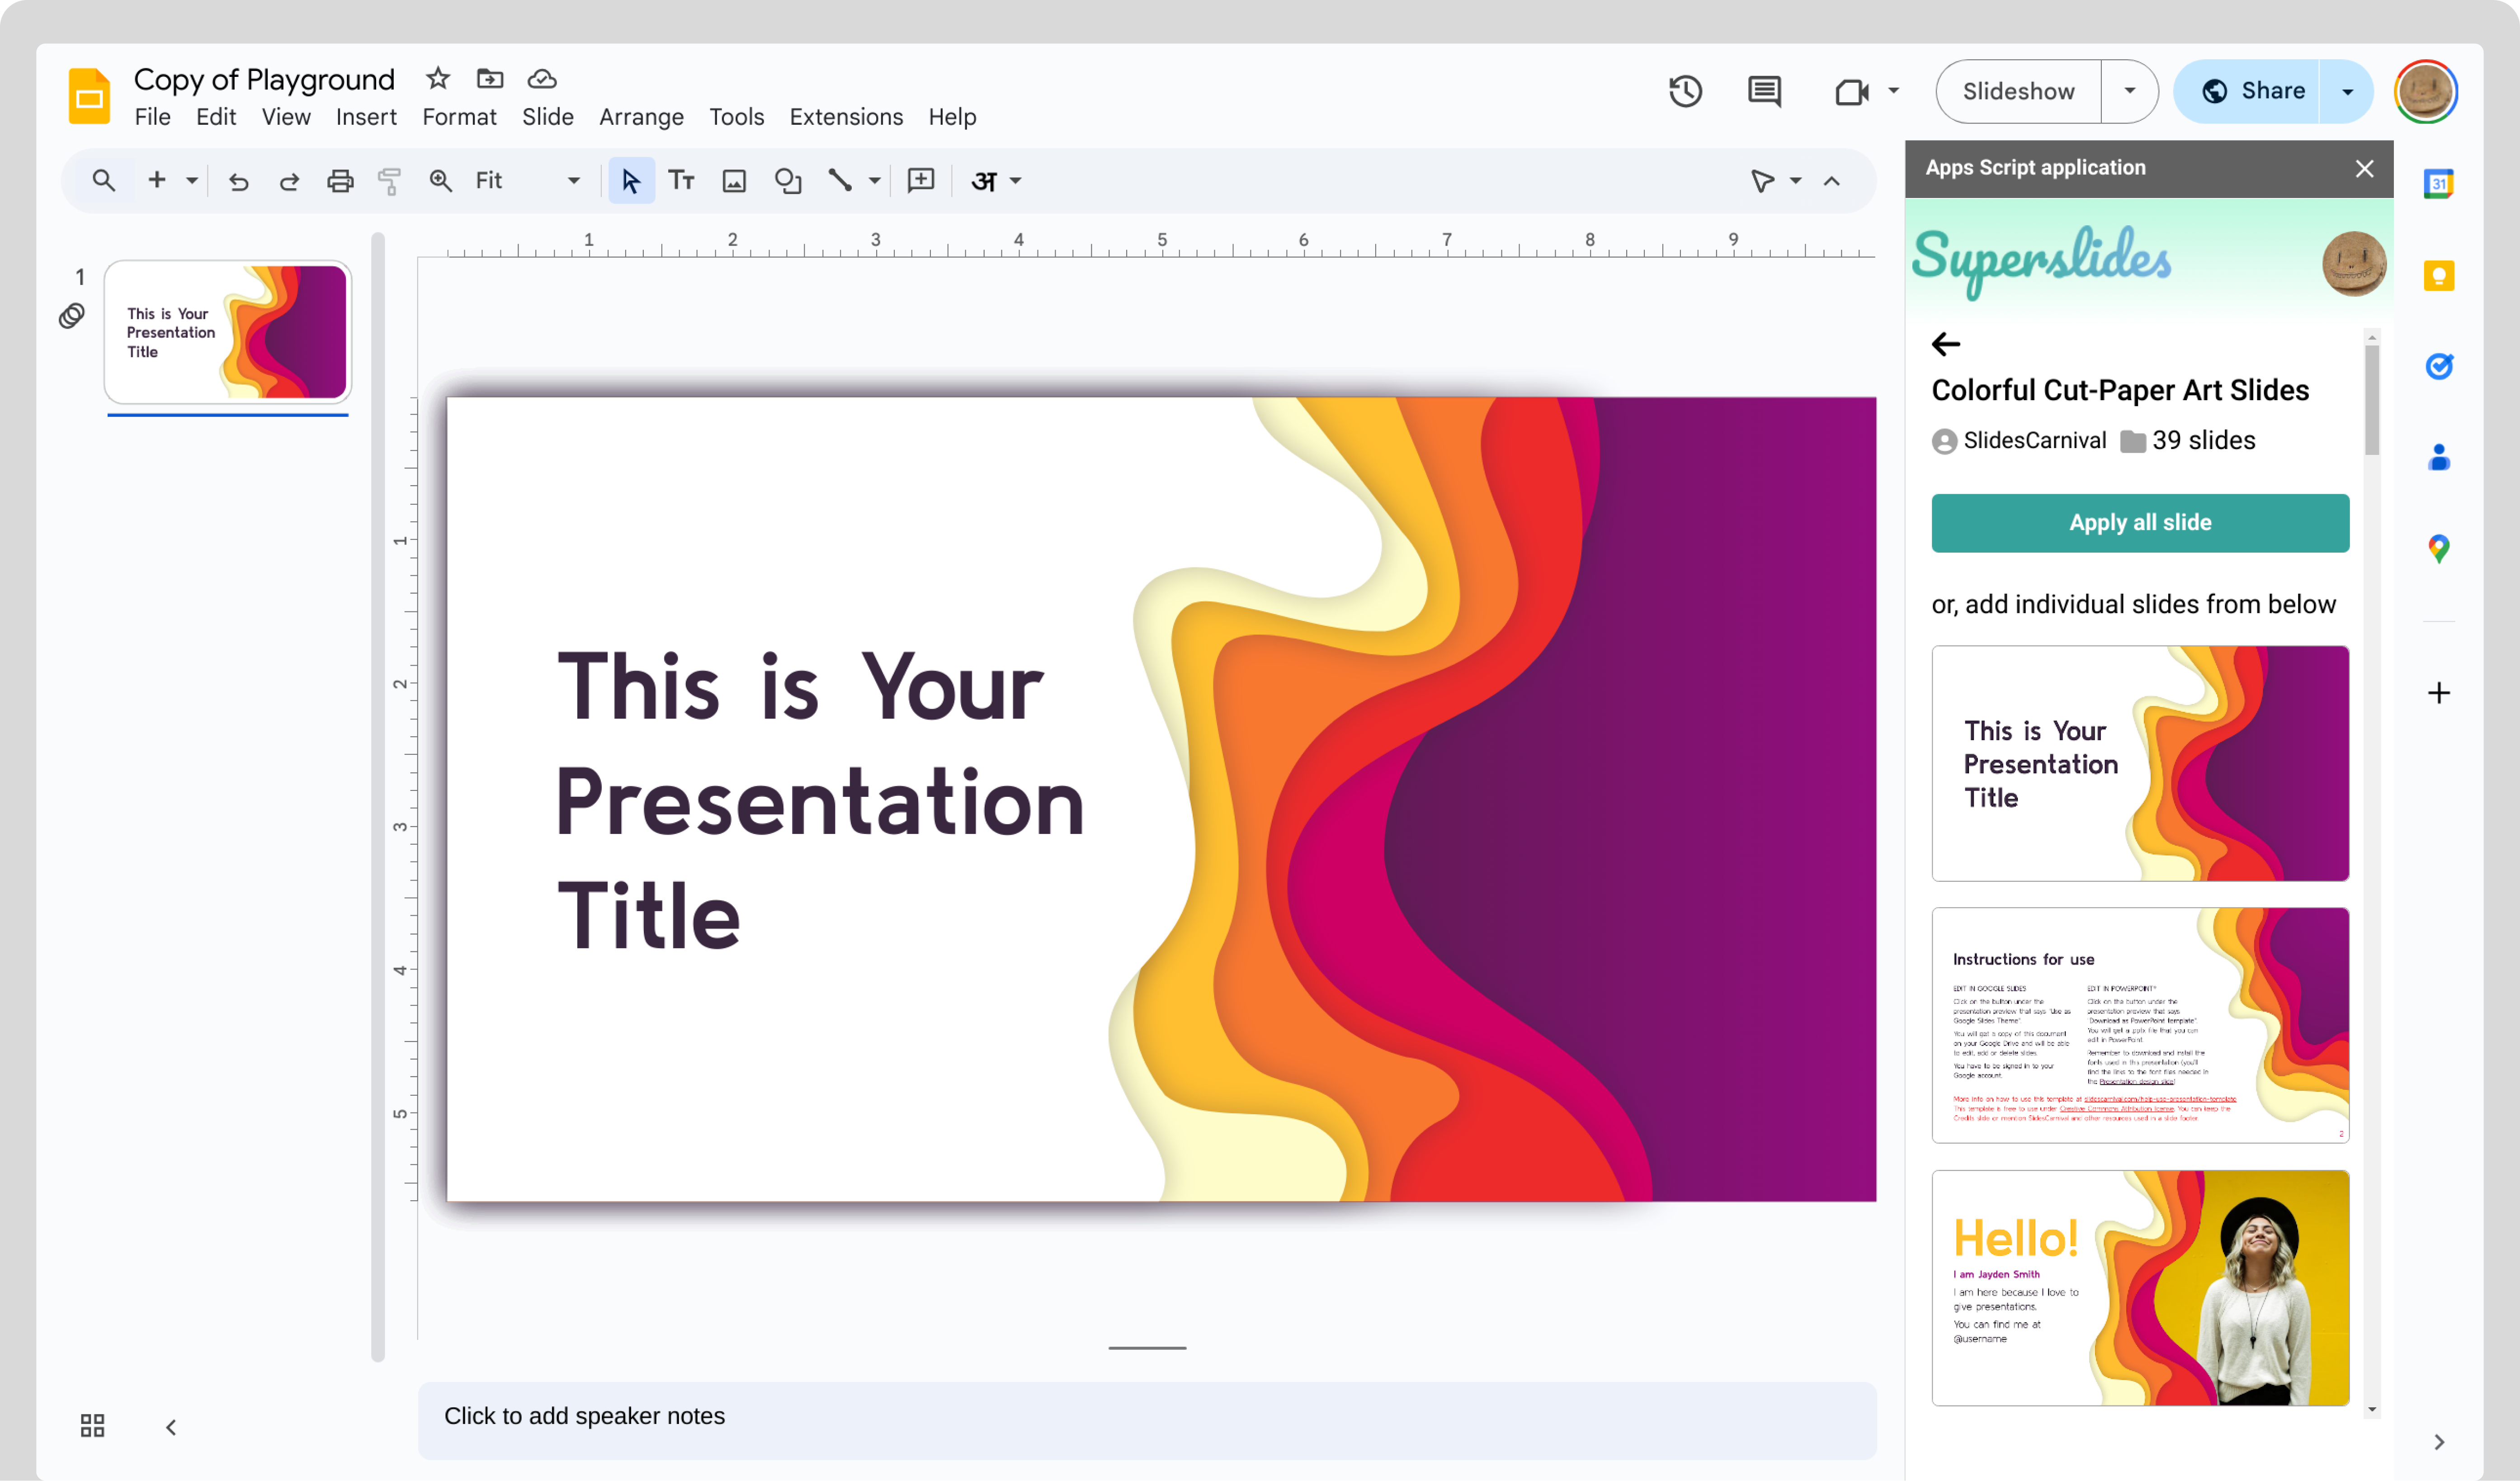Open the video call options dropdown

pos(1893,91)
